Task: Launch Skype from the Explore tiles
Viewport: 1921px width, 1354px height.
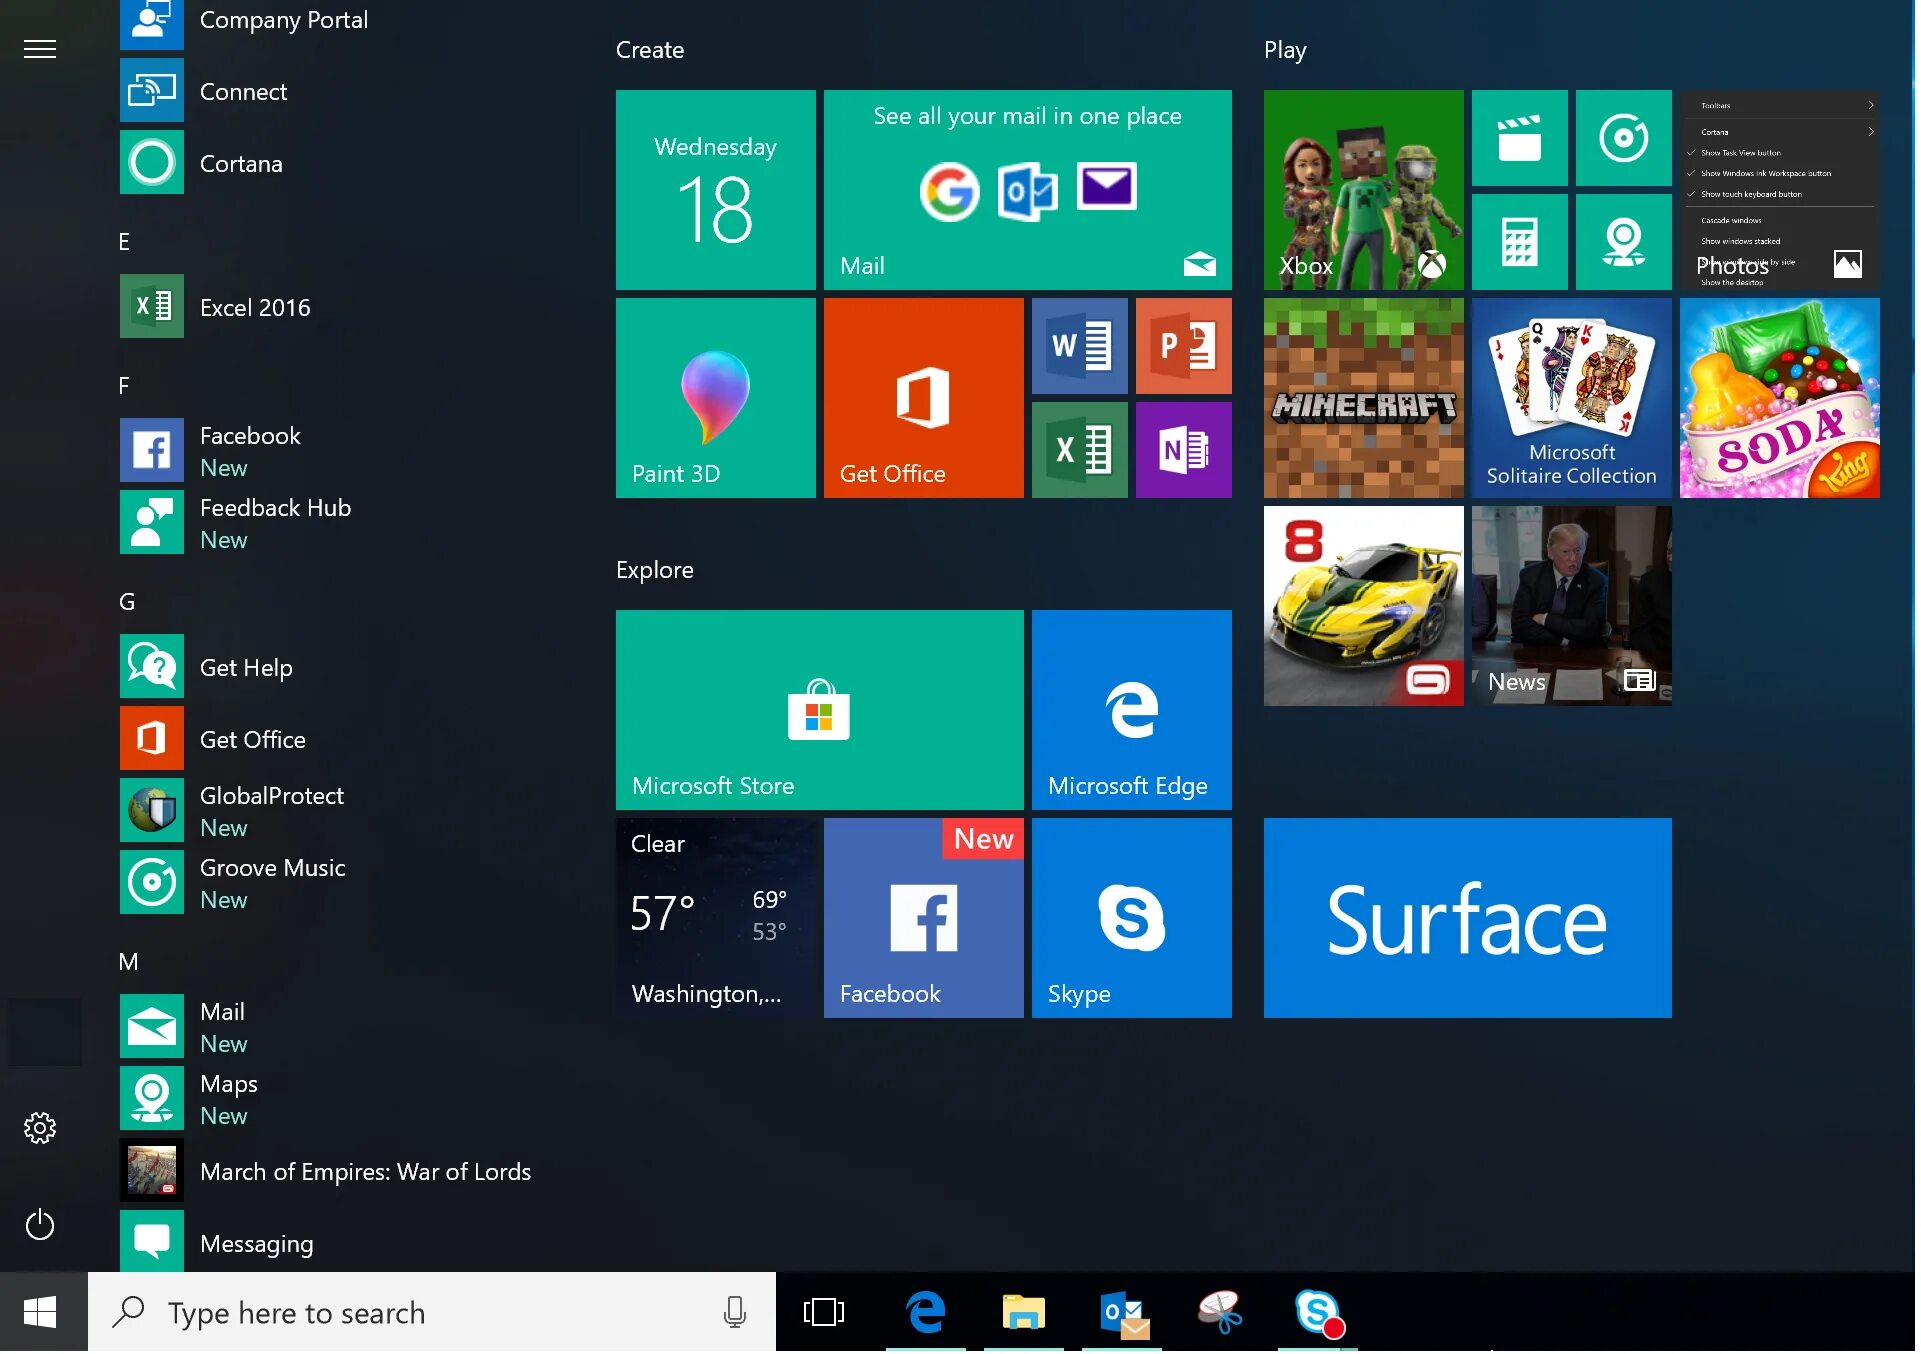Action: pyautogui.click(x=1132, y=918)
